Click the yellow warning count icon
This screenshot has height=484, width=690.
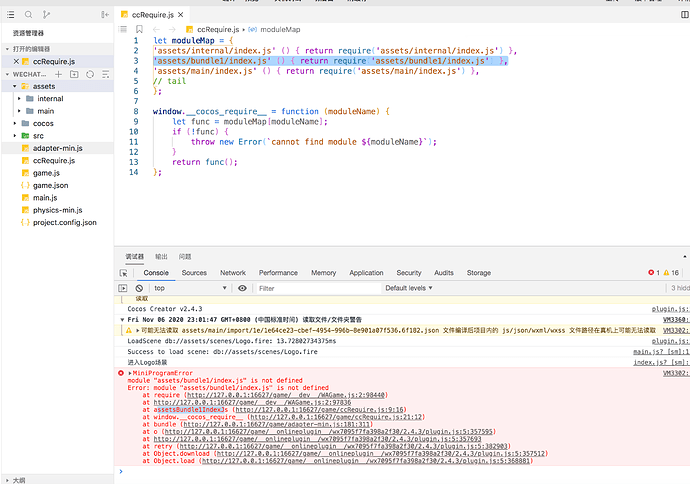(x=666, y=273)
